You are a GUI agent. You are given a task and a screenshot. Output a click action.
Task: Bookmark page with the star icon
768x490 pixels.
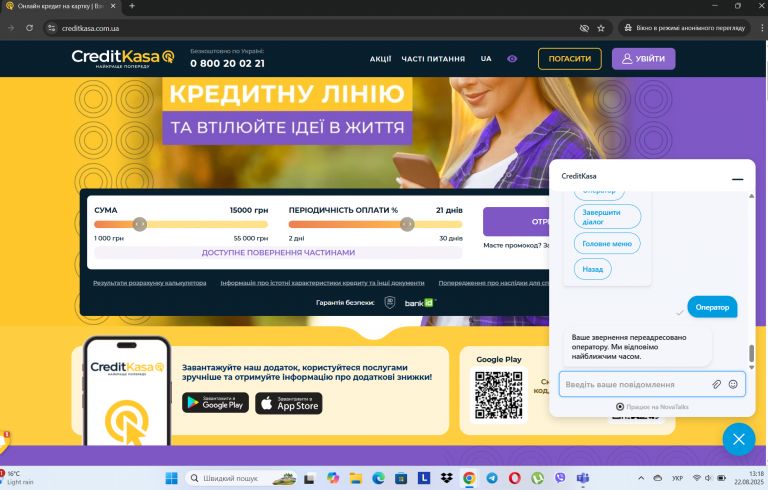pos(601,28)
